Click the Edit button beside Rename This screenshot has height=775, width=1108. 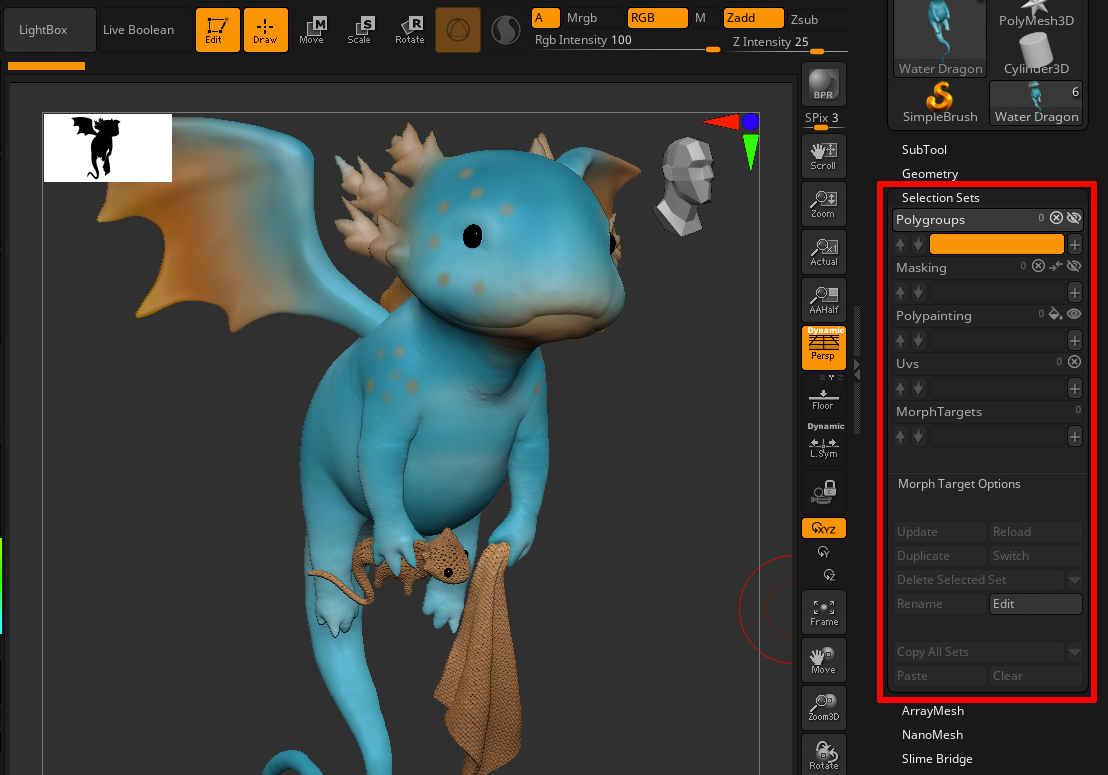click(1035, 604)
